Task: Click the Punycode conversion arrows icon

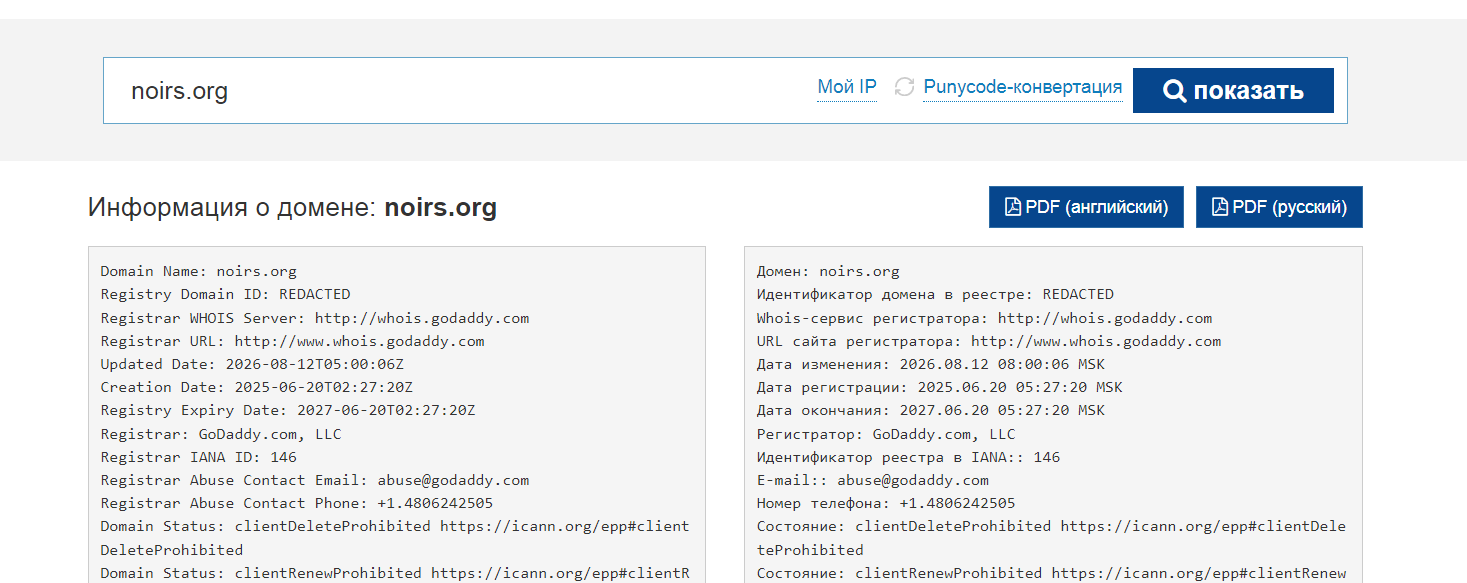Action: 904,87
